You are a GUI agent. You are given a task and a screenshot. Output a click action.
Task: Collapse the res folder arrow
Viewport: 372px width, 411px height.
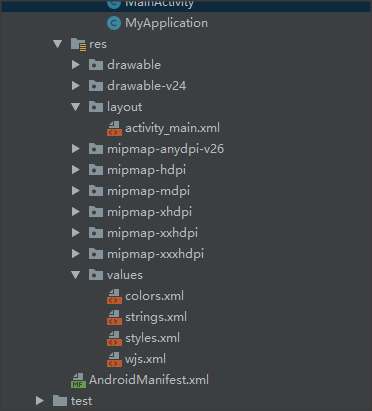58,44
